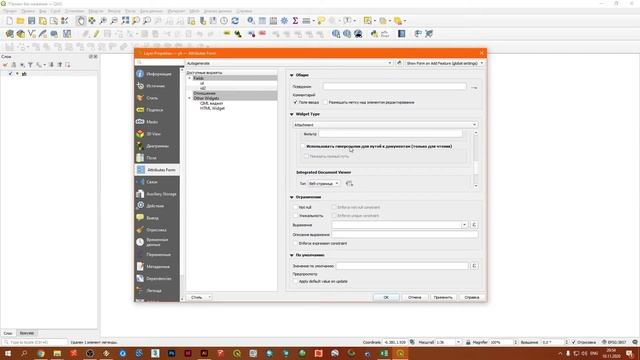Create a new project via toolbar icon
The height and width of the screenshot is (360, 640).
tap(9, 21)
